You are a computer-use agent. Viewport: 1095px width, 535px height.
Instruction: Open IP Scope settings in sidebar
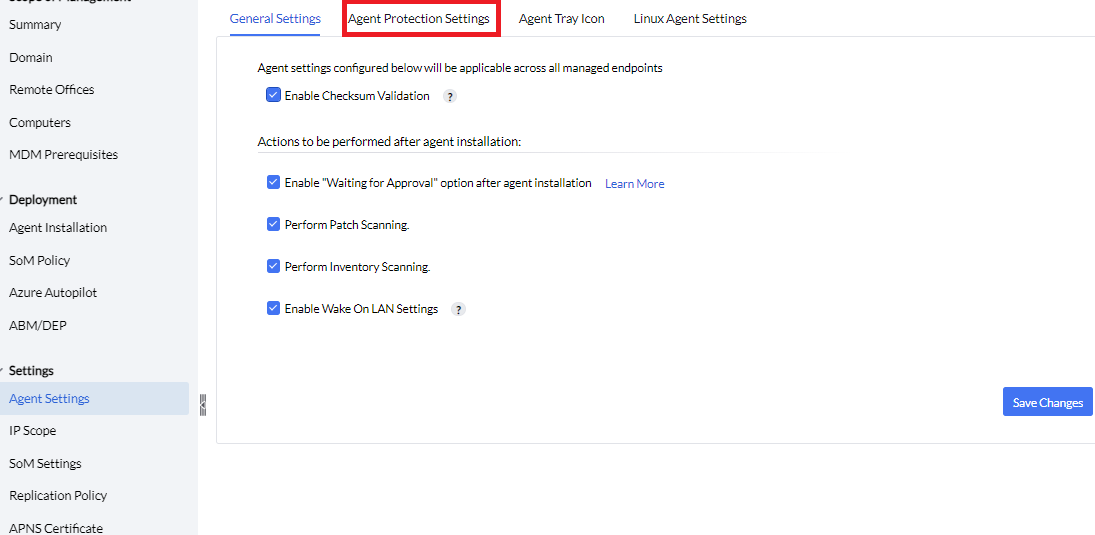click(33, 431)
